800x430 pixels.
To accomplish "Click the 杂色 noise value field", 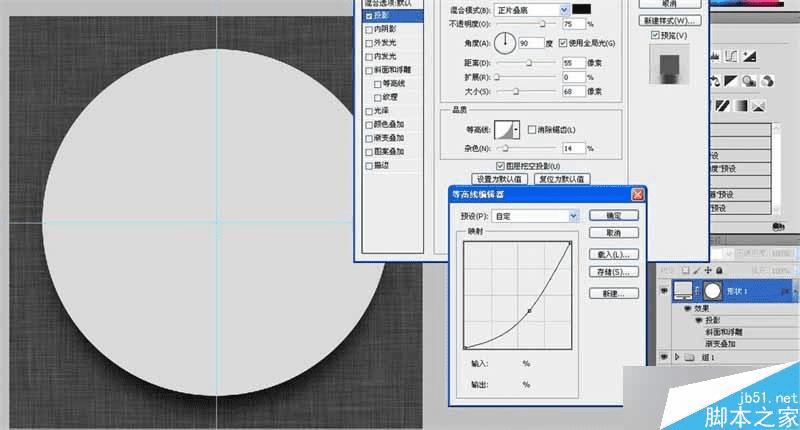I will click(x=573, y=148).
